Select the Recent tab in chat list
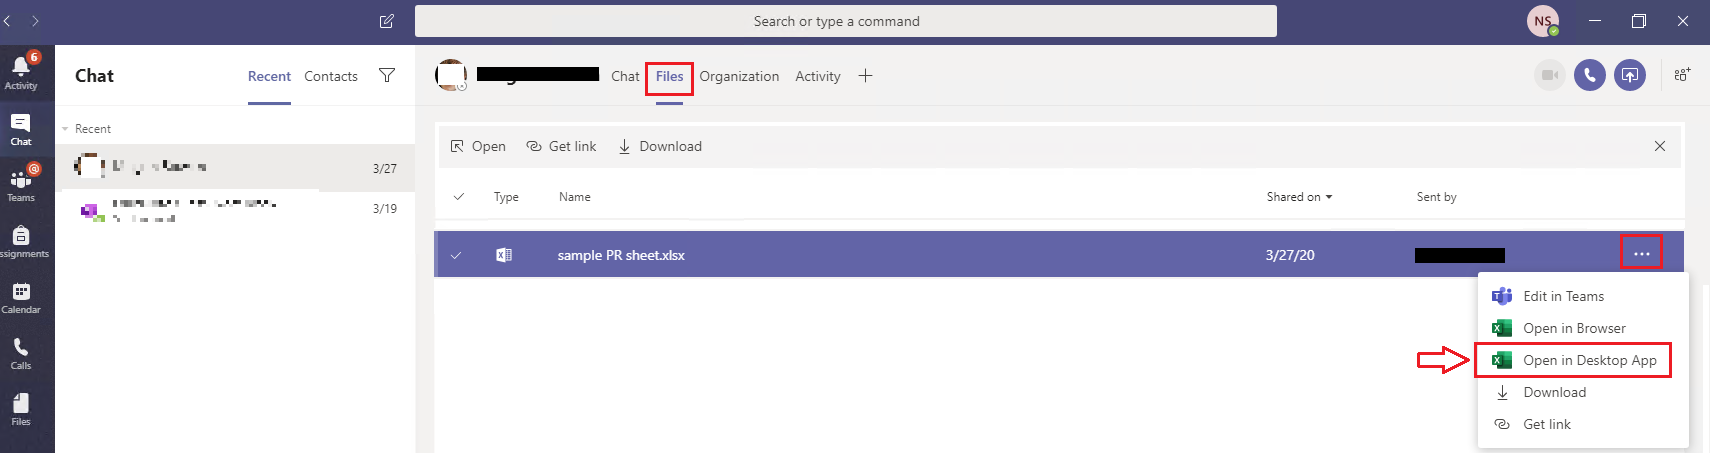Image resolution: width=1710 pixels, height=453 pixels. (x=269, y=76)
